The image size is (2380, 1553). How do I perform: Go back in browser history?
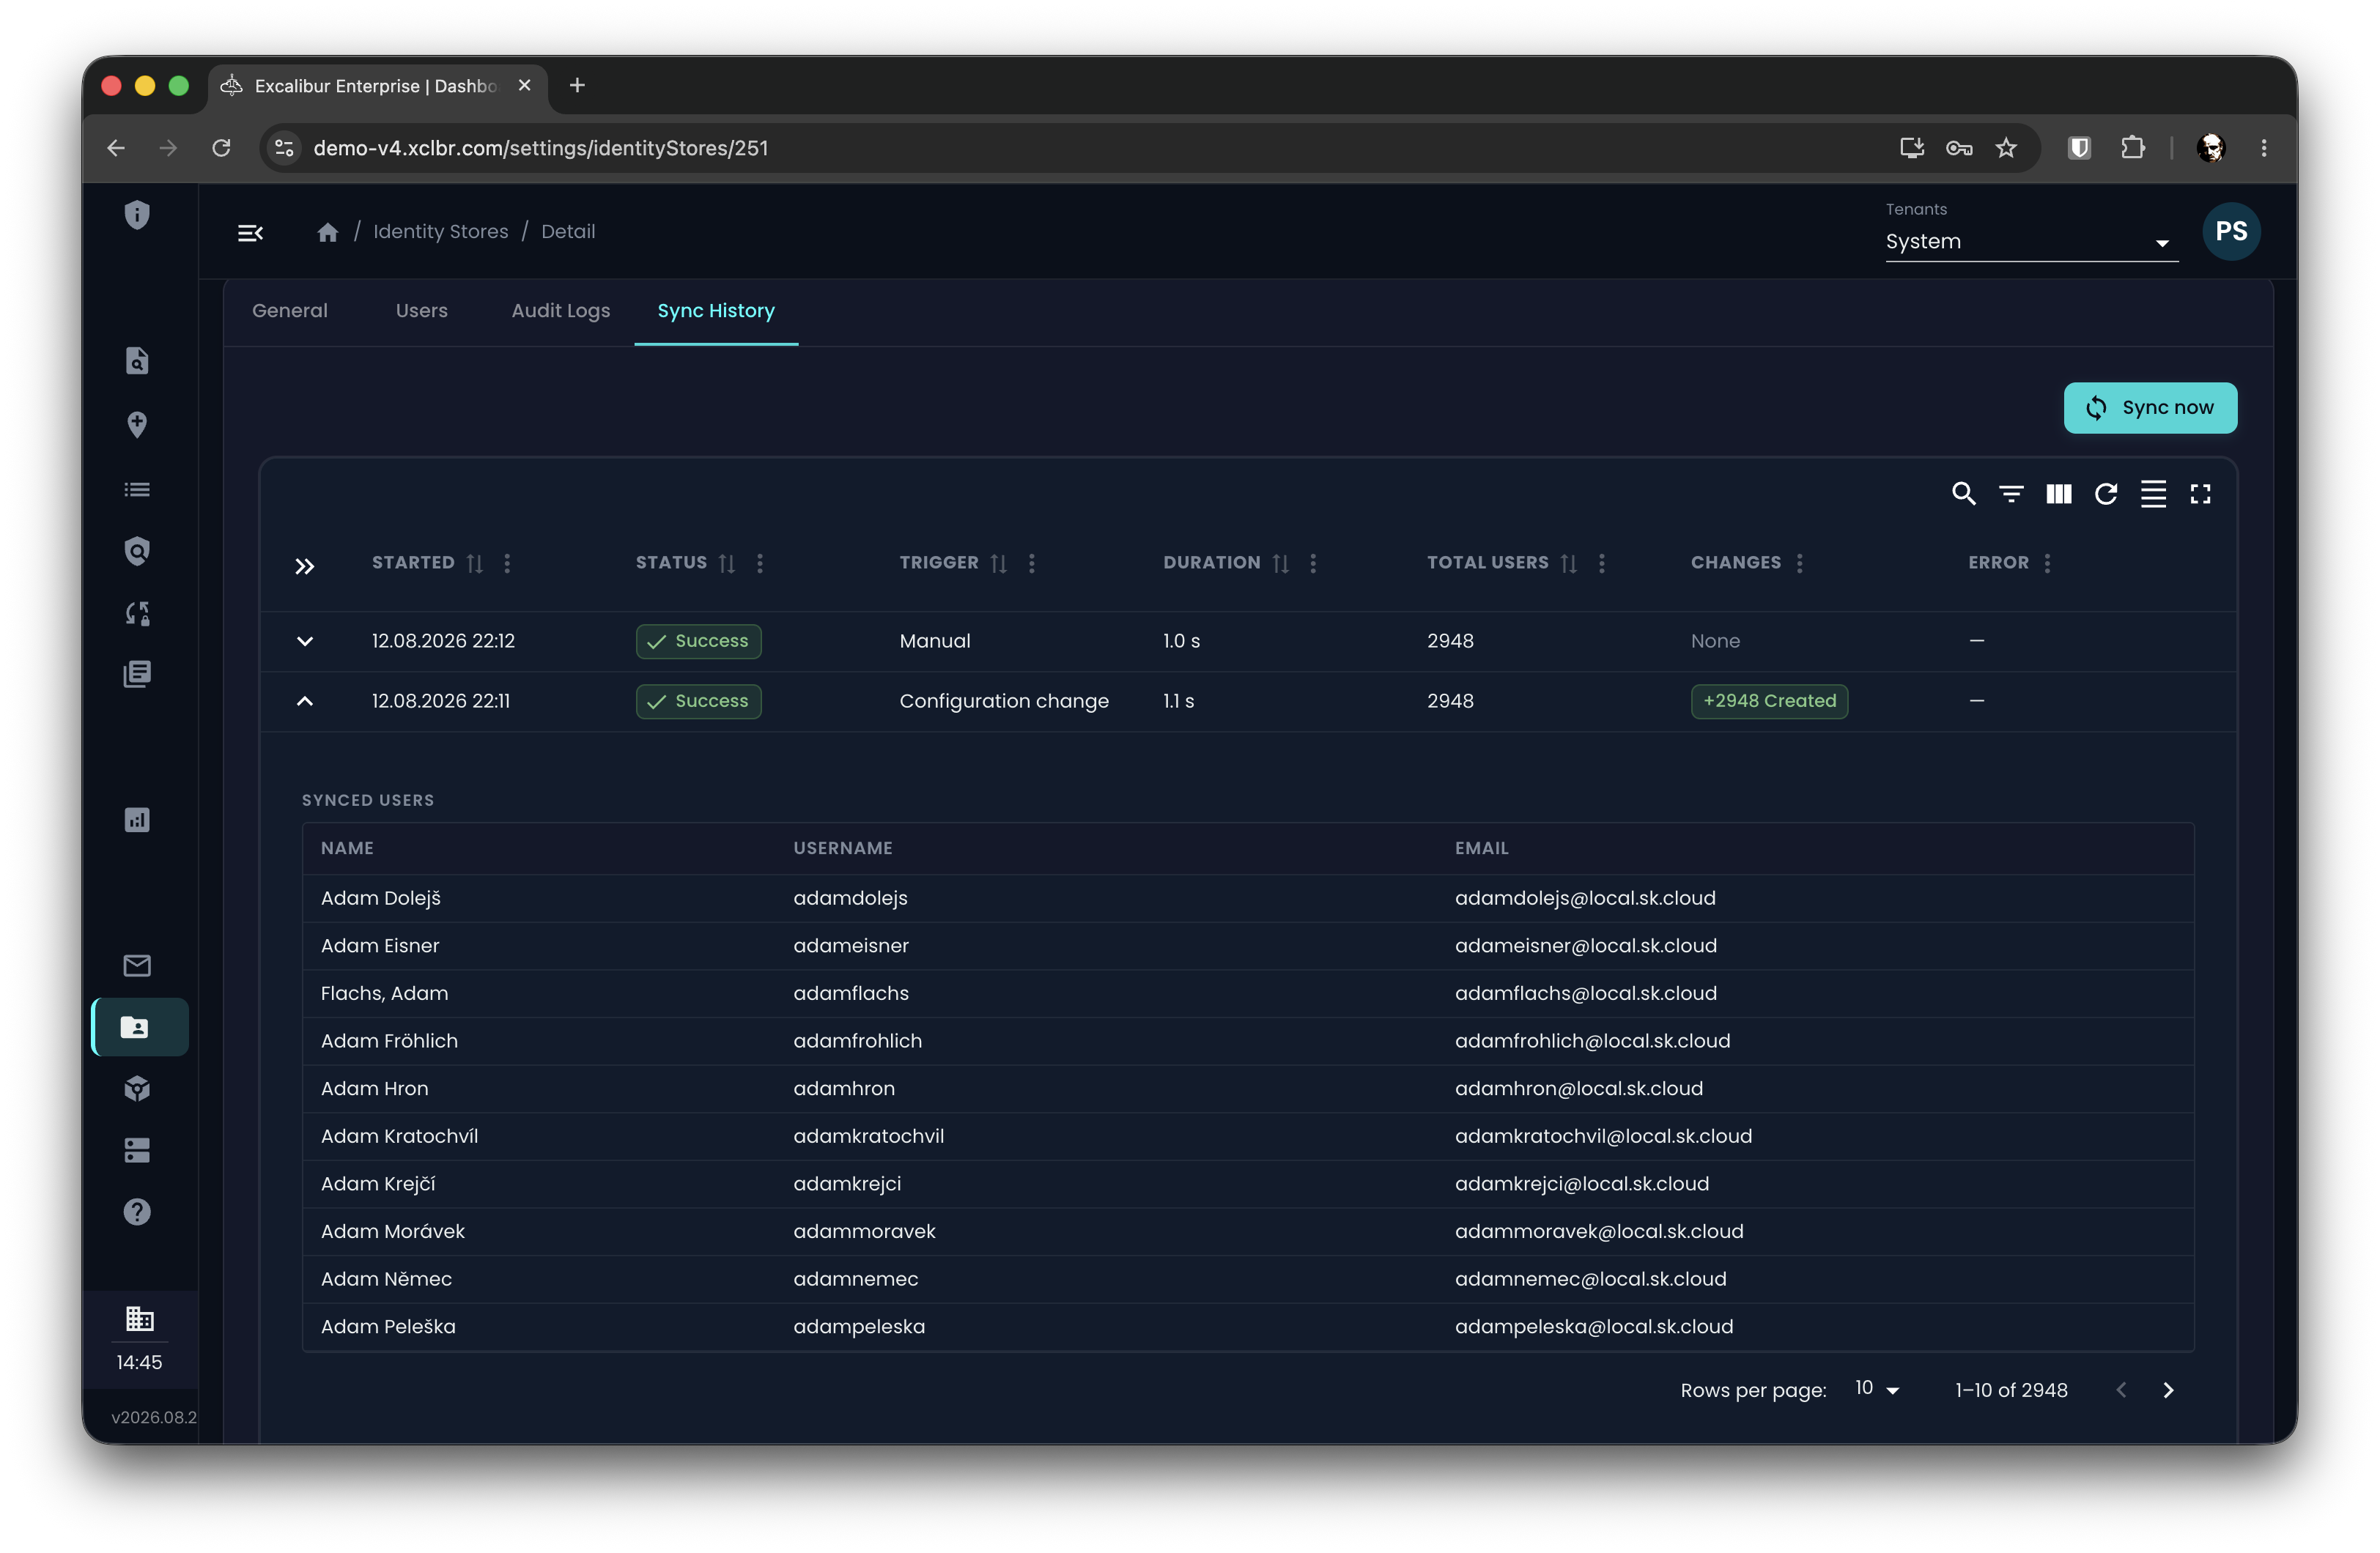(115, 148)
